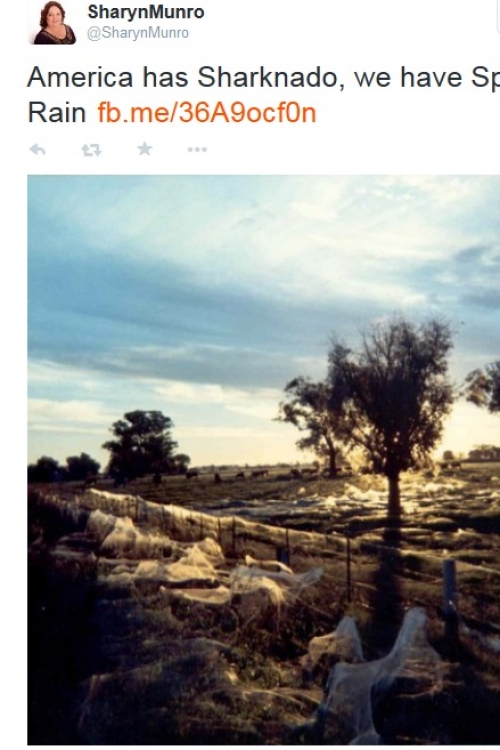Favorite the tweet with the star icon
Screen dimensions: 500x750
pos(144,149)
